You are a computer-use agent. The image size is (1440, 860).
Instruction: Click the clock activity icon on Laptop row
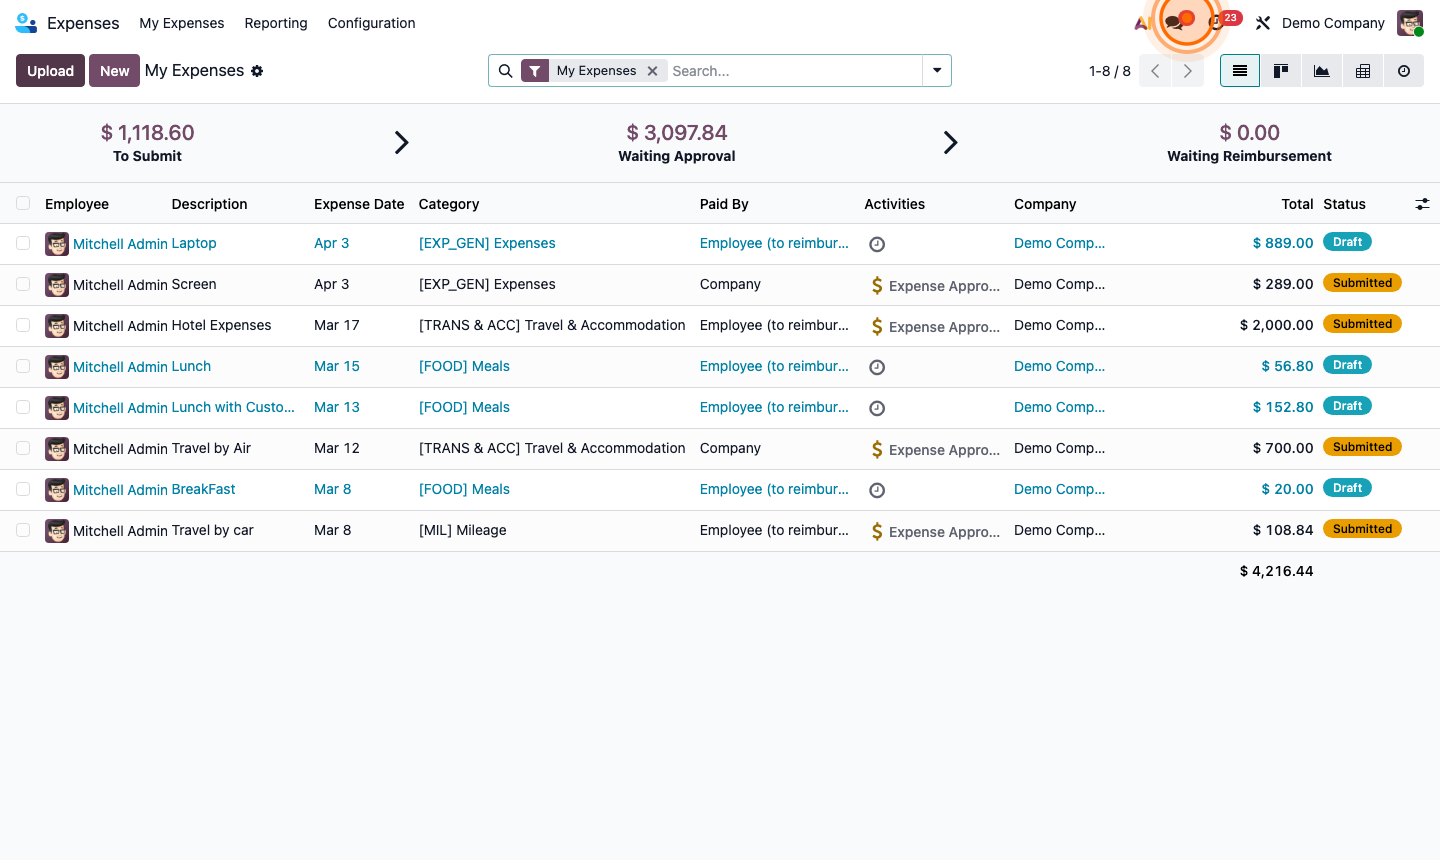pos(877,244)
